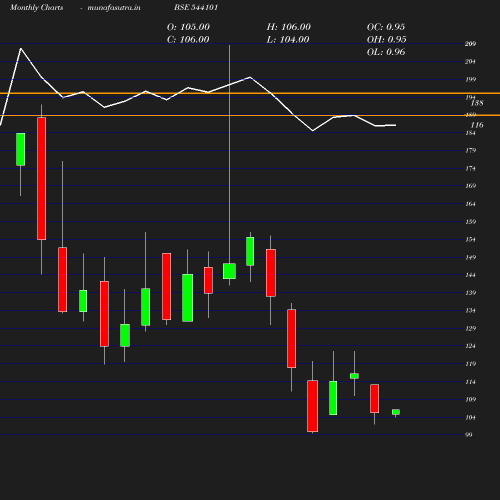Click the '116' orange line label
Viewport: 500px width, 500px height.
477,125
